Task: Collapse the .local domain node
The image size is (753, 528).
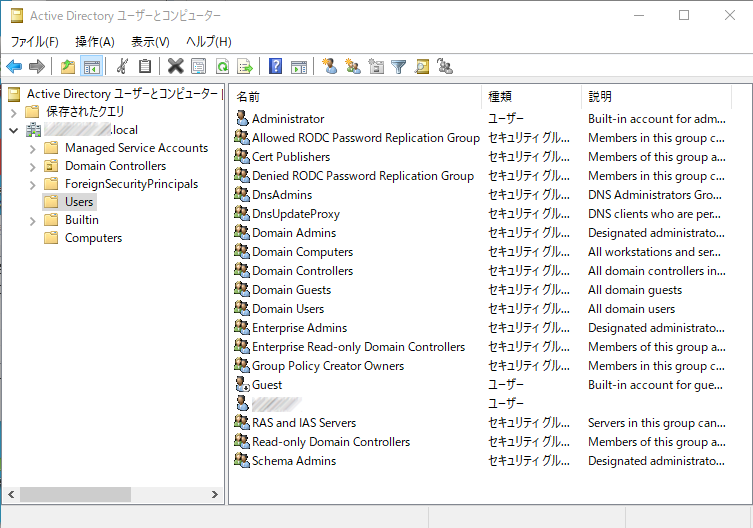Action: (13, 130)
